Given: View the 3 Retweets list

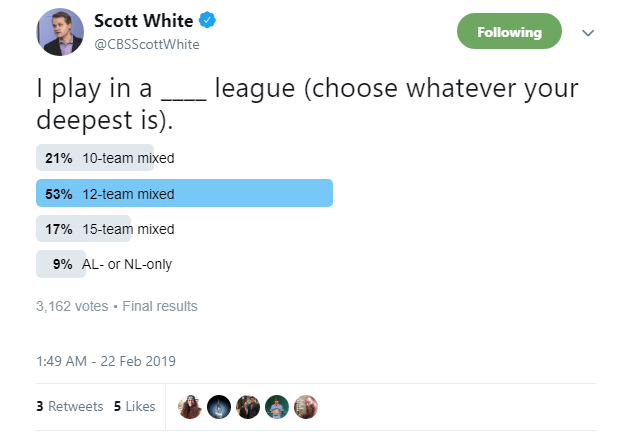Looking at the screenshot, I should [69, 407].
